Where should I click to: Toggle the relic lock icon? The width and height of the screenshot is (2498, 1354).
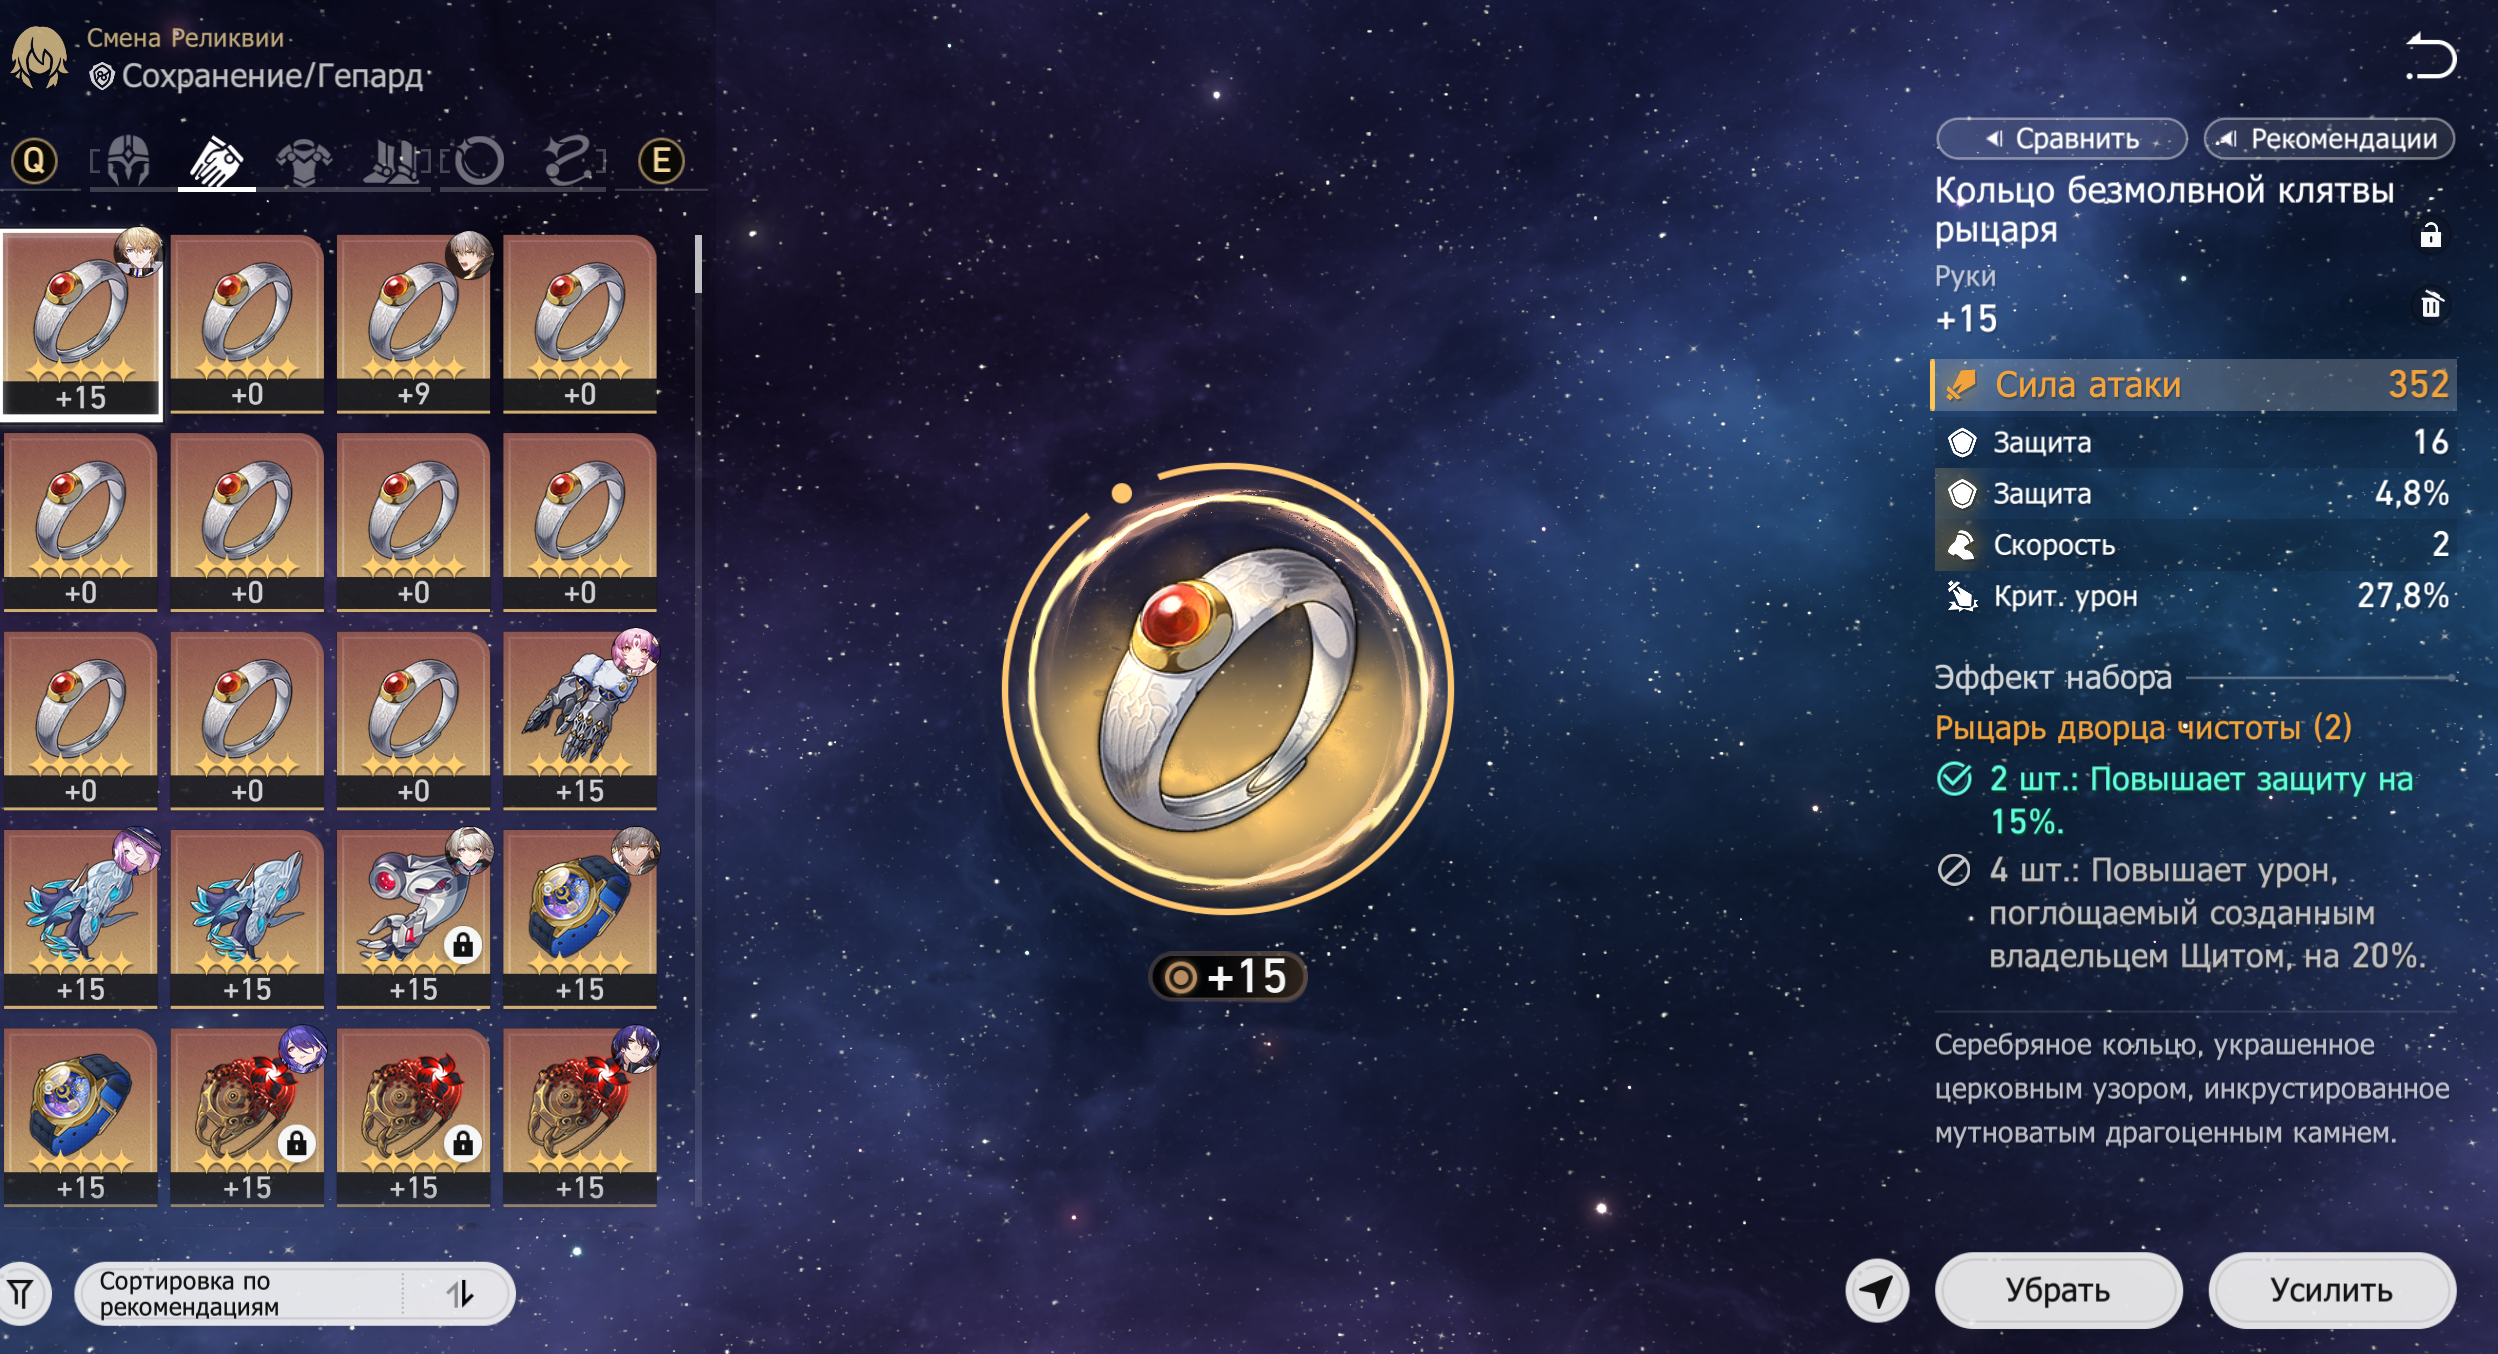[x=2430, y=235]
